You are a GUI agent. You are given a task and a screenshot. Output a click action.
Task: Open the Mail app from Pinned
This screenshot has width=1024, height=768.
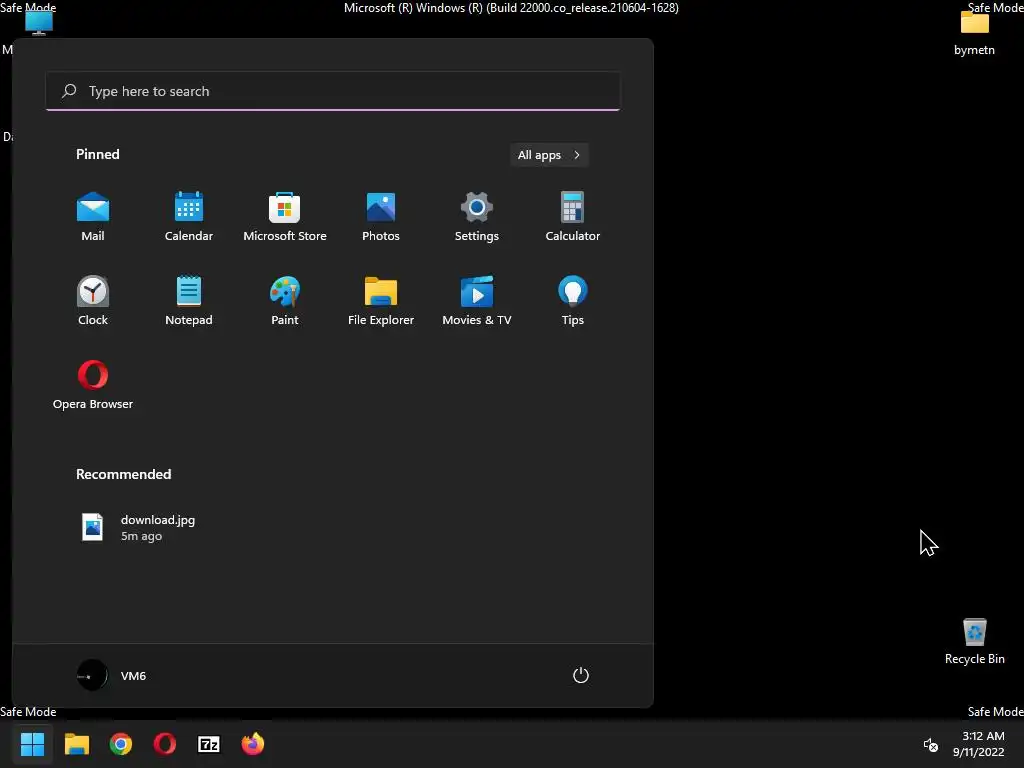(x=93, y=217)
